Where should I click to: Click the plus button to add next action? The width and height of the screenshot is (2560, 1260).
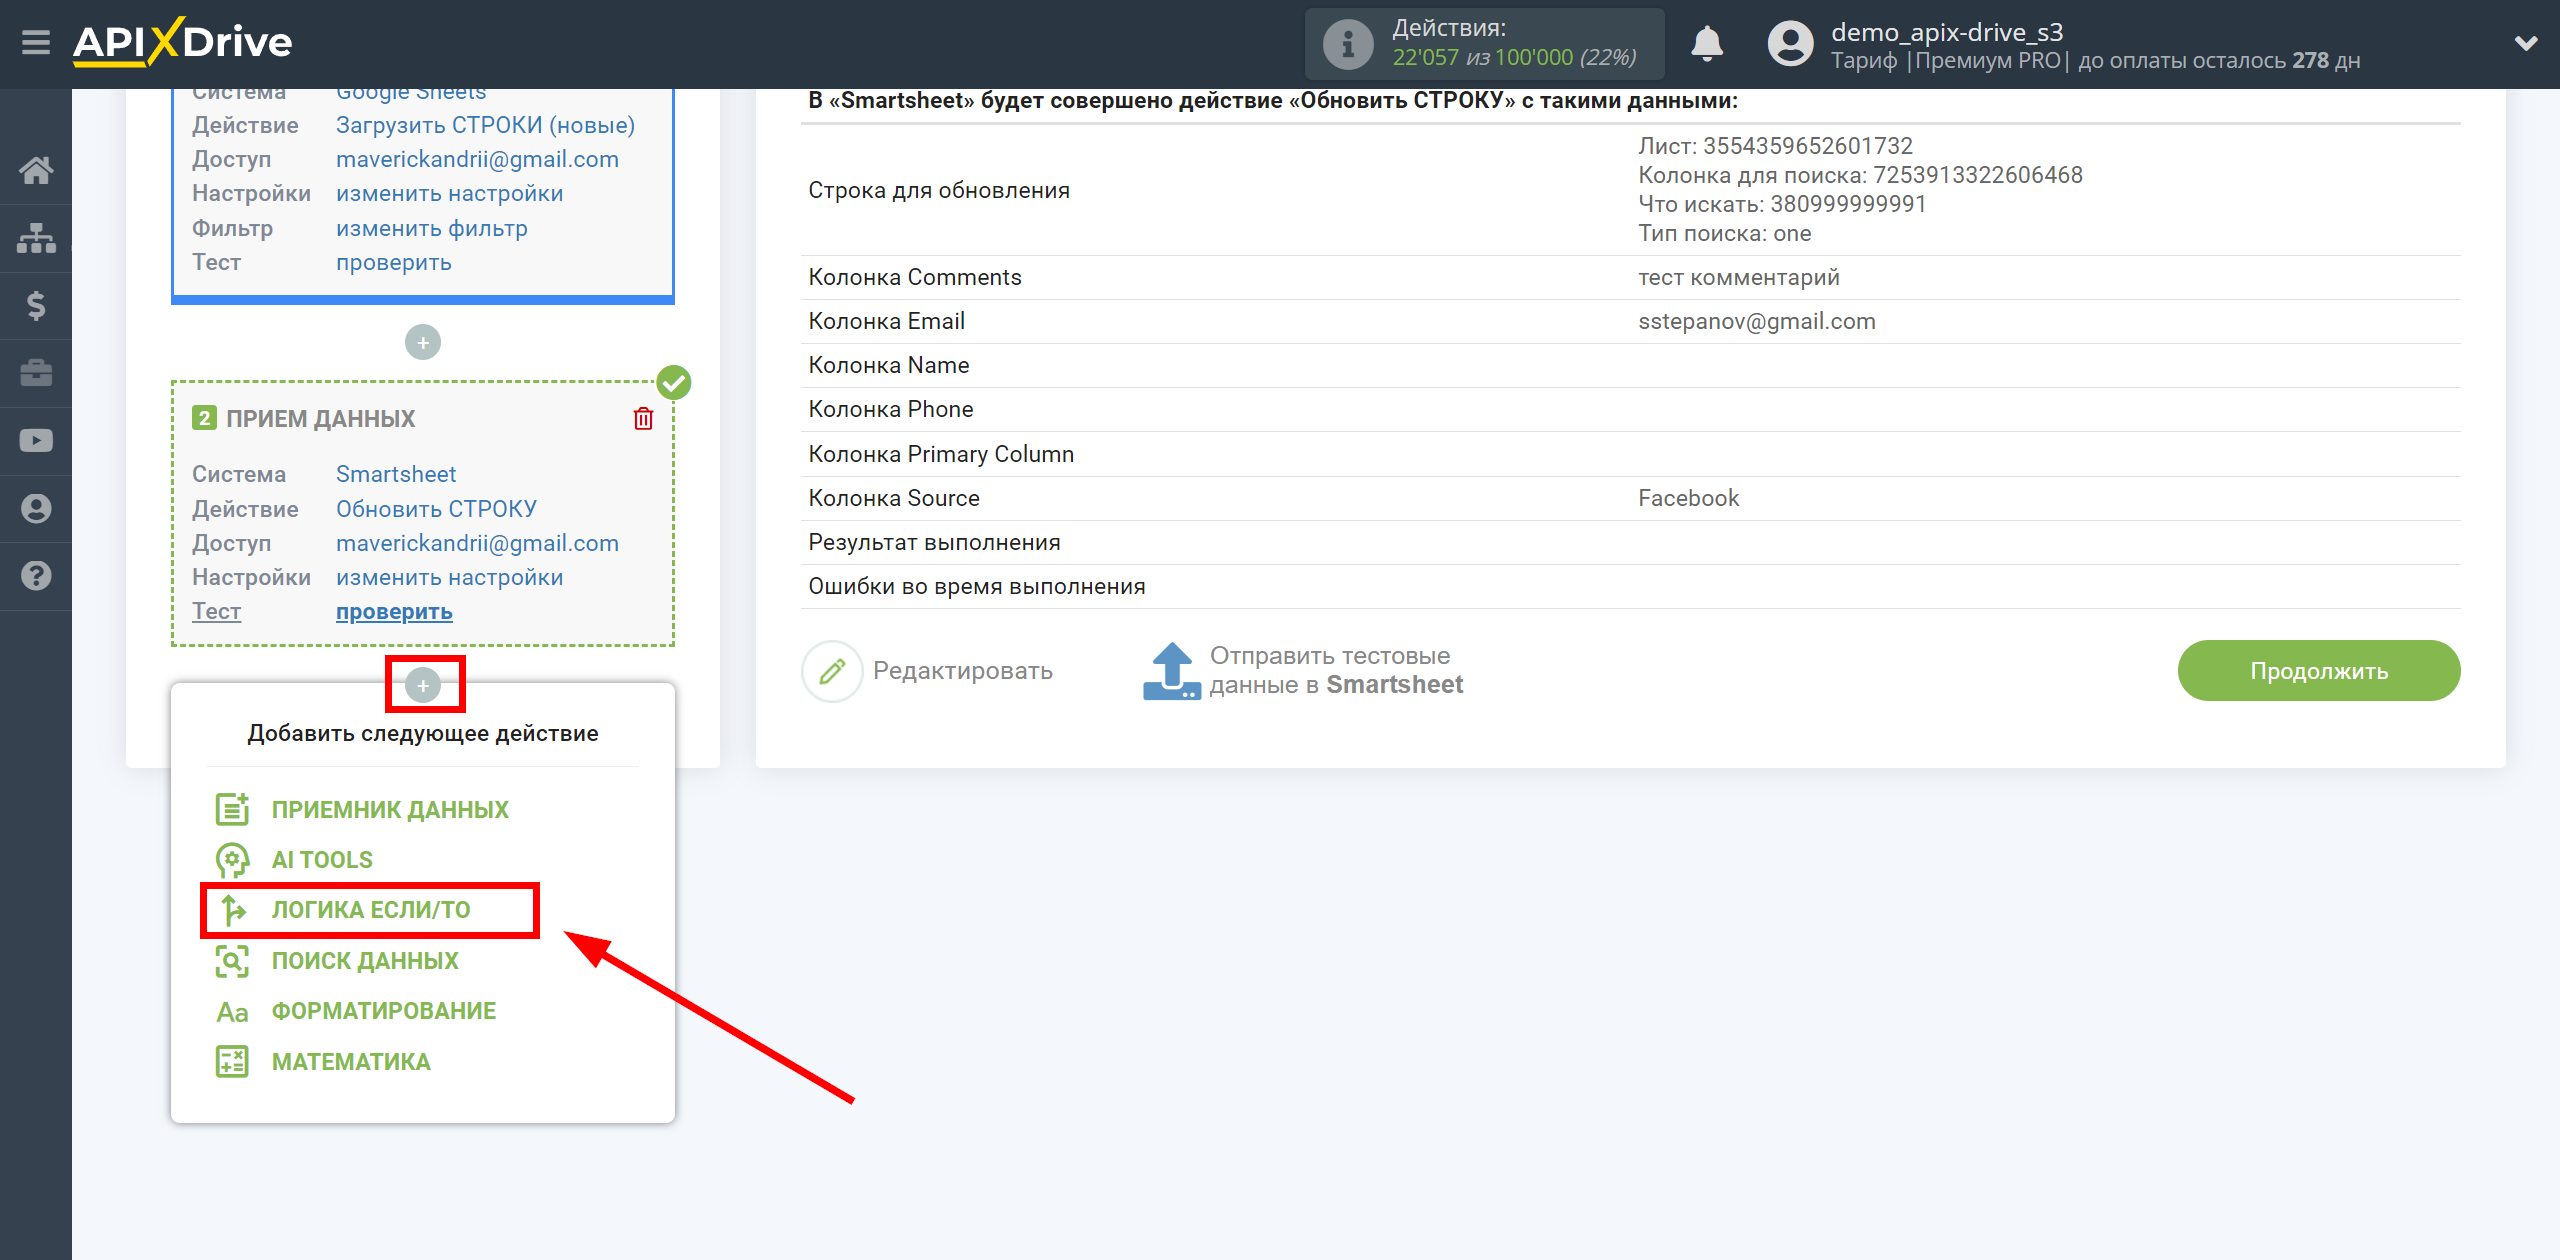coord(423,684)
